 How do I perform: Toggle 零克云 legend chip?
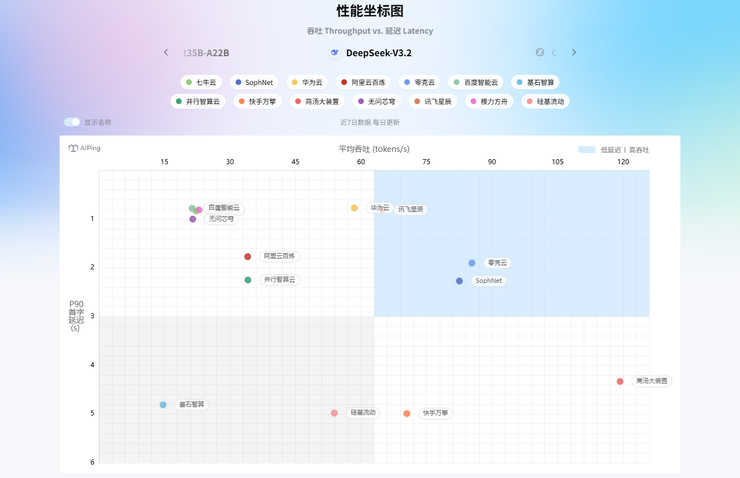(x=420, y=82)
